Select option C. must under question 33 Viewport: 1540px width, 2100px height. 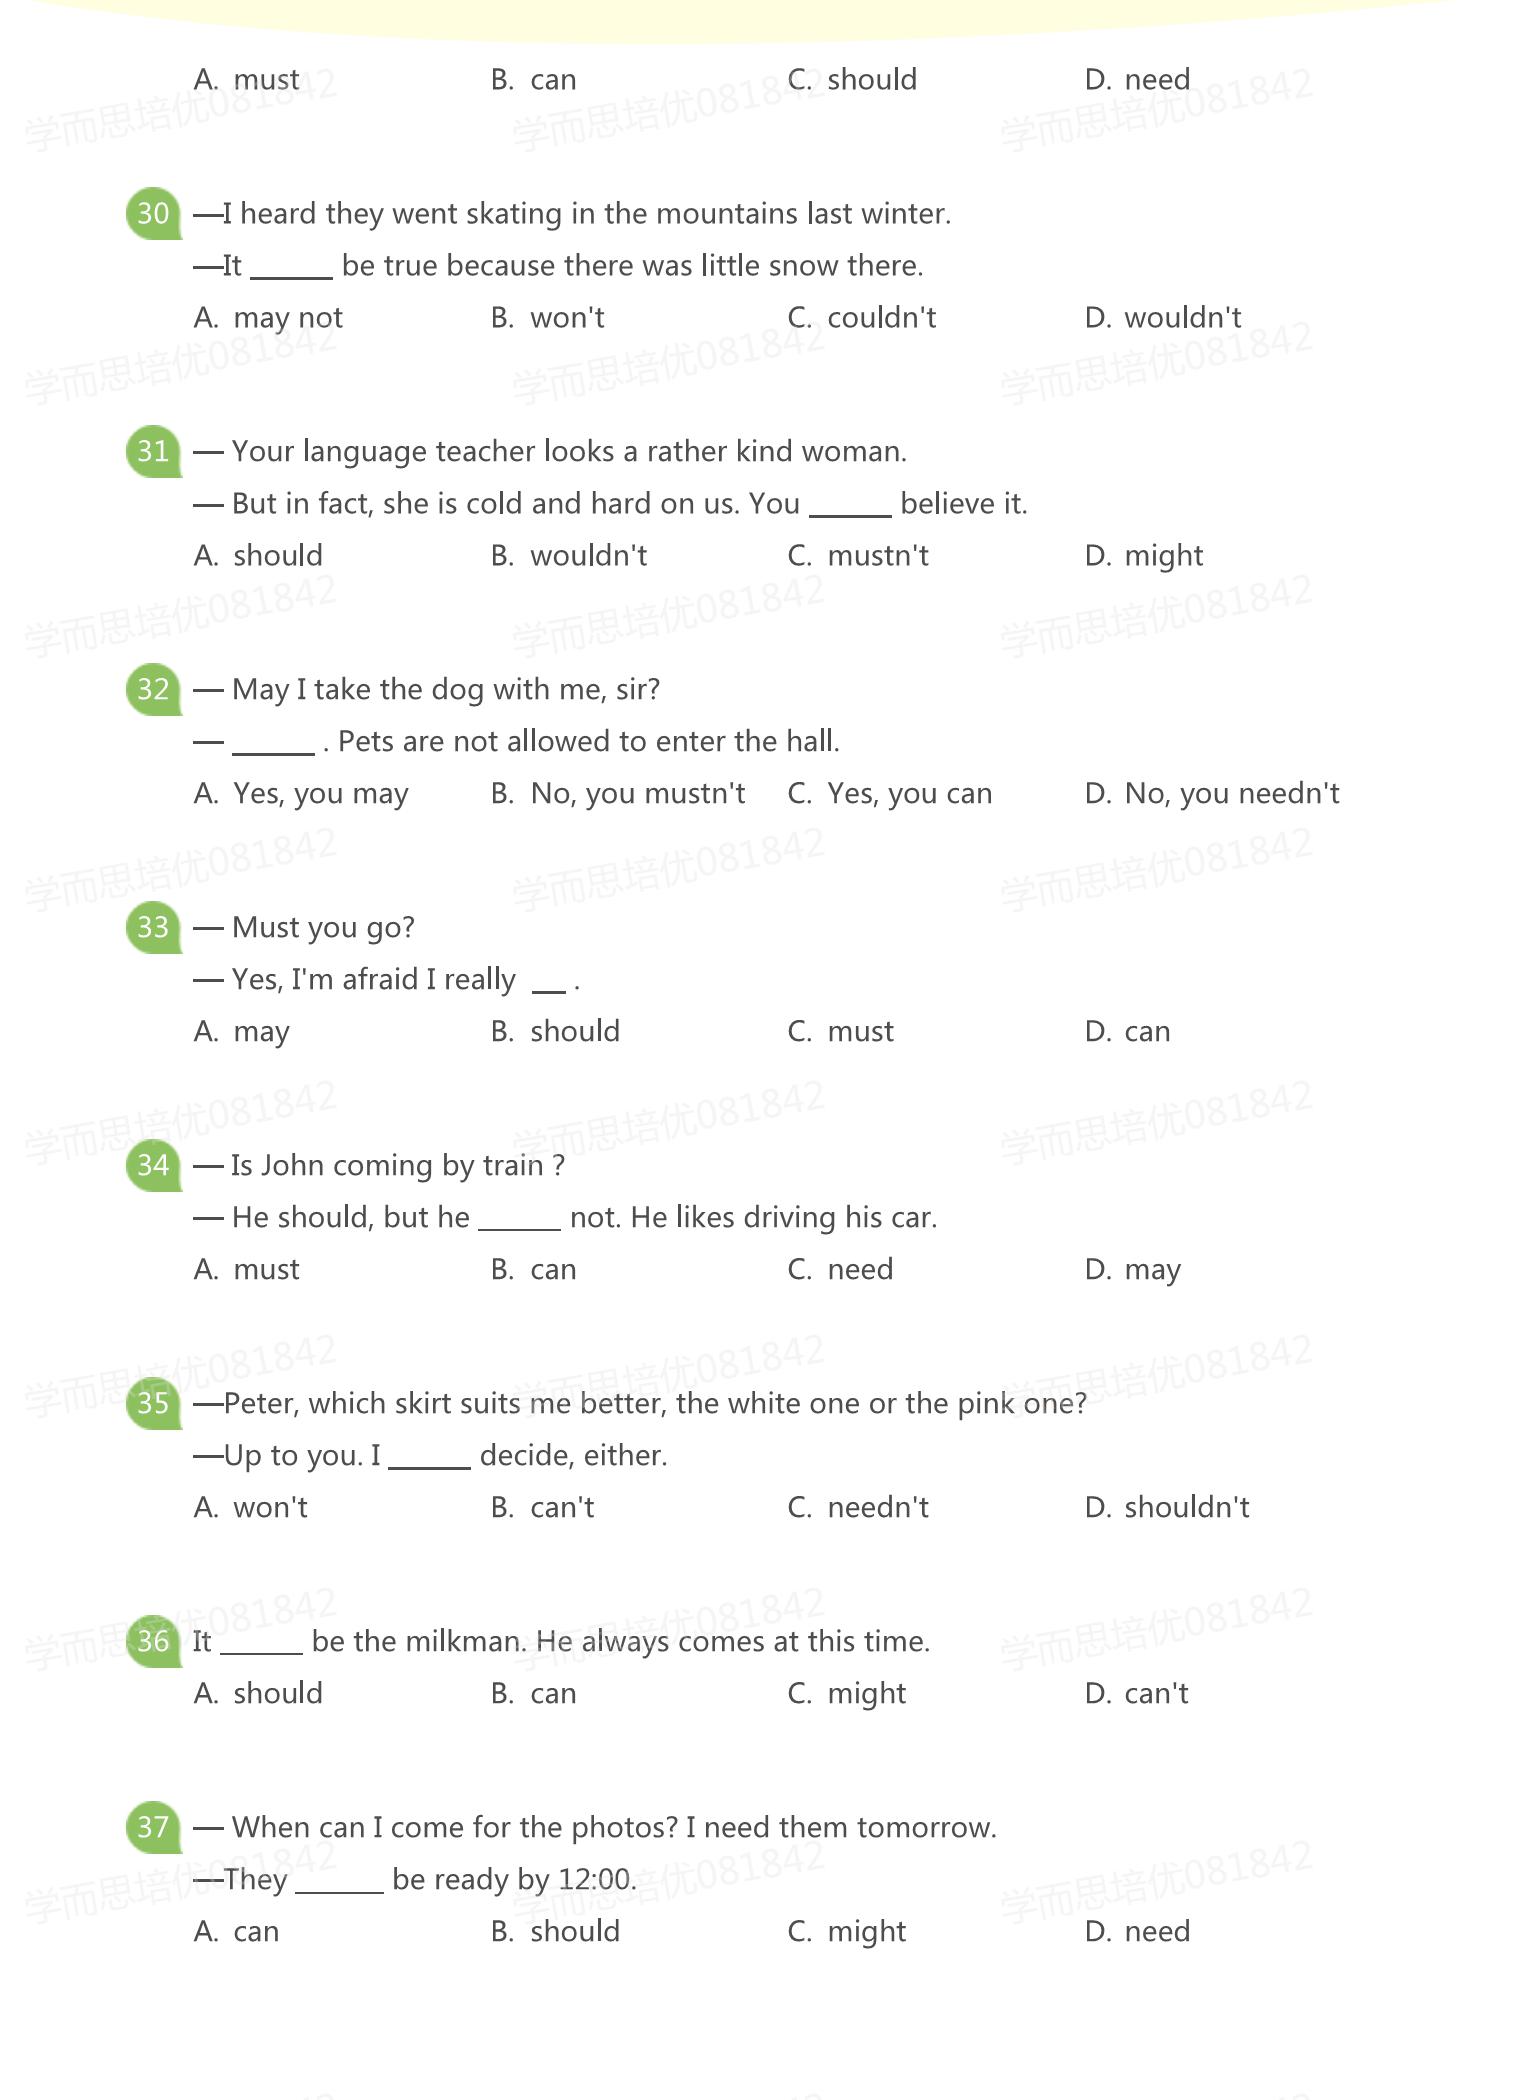[x=841, y=1032]
